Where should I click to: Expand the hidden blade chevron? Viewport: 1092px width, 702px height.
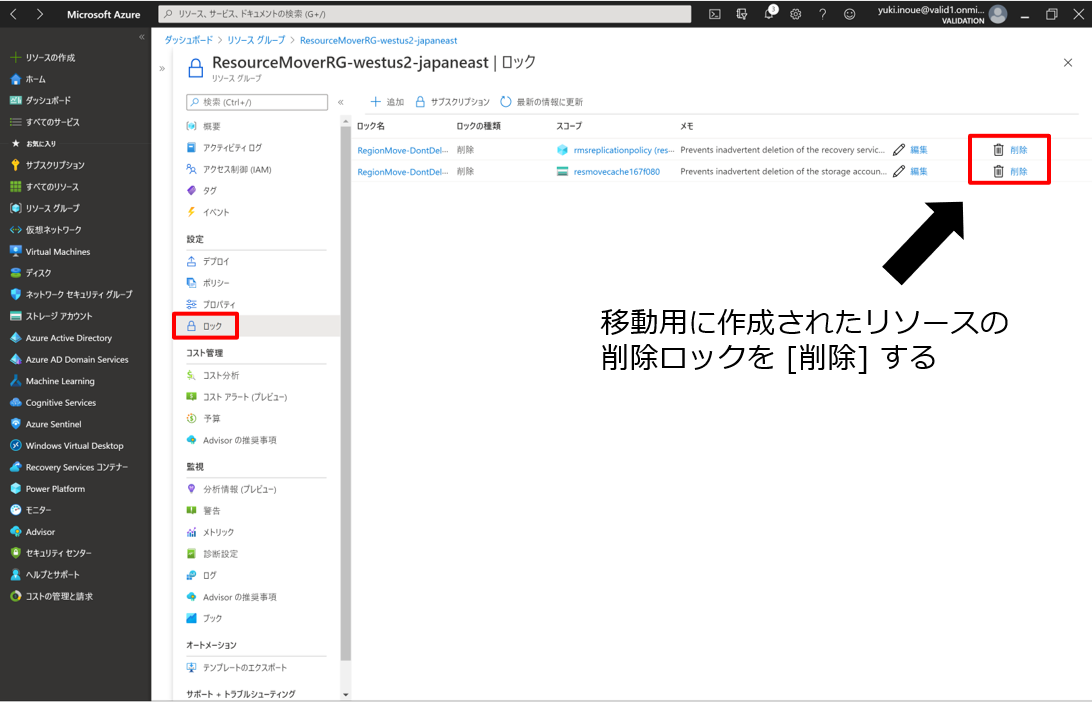click(x=162, y=68)
